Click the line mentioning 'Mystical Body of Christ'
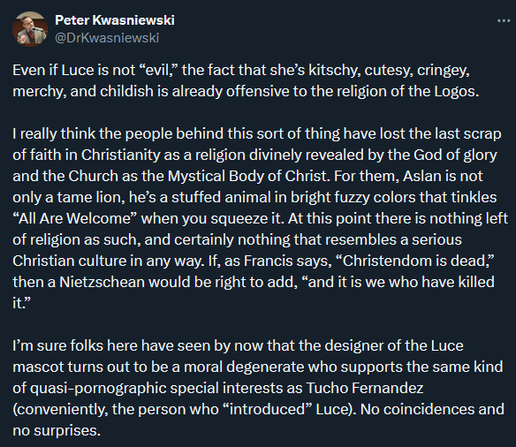 pos(248,176)
